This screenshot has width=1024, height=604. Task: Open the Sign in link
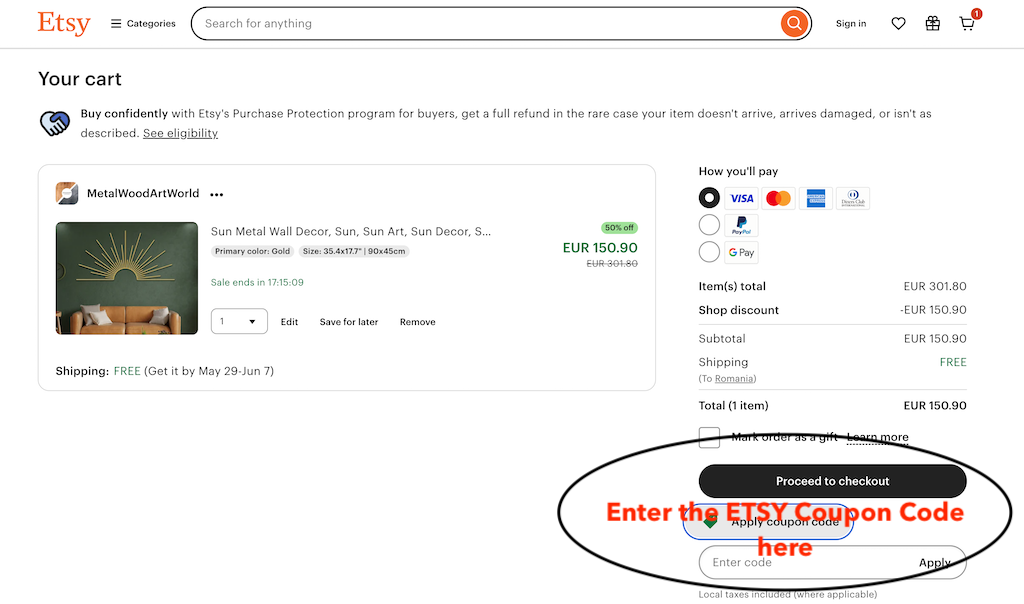[x=851, y=24]
